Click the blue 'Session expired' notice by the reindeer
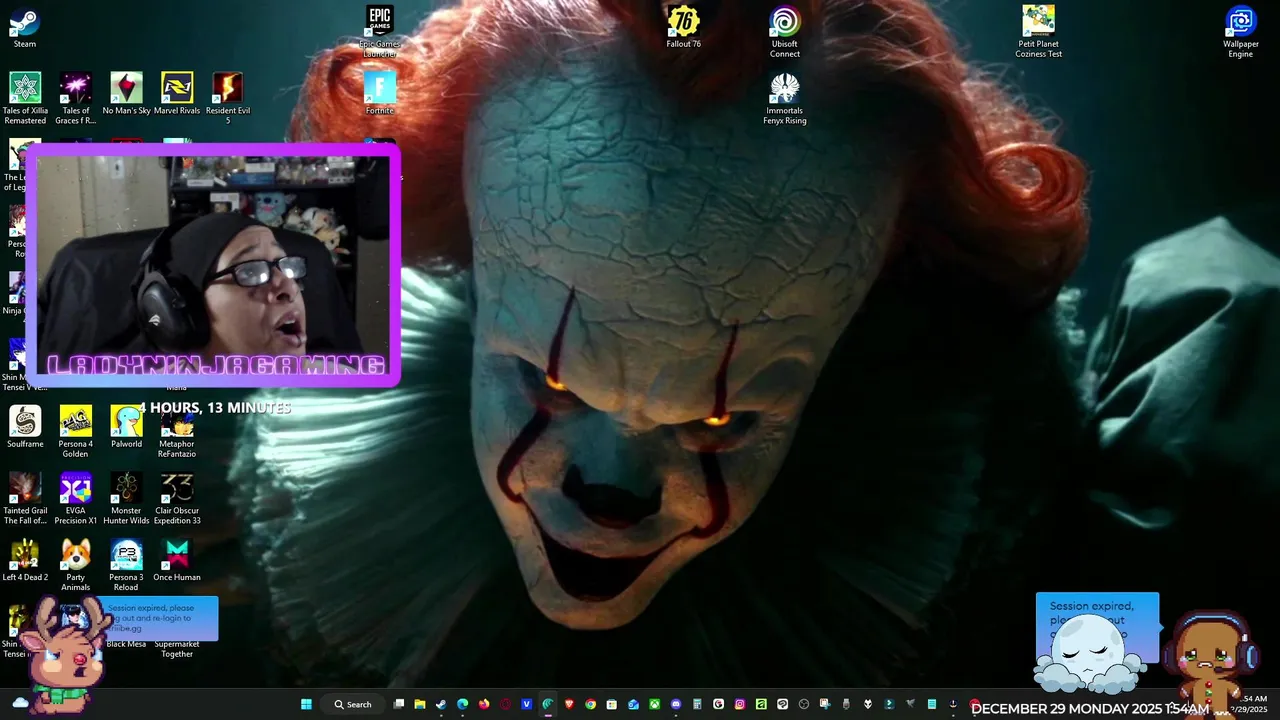 (x=158, y=618)
